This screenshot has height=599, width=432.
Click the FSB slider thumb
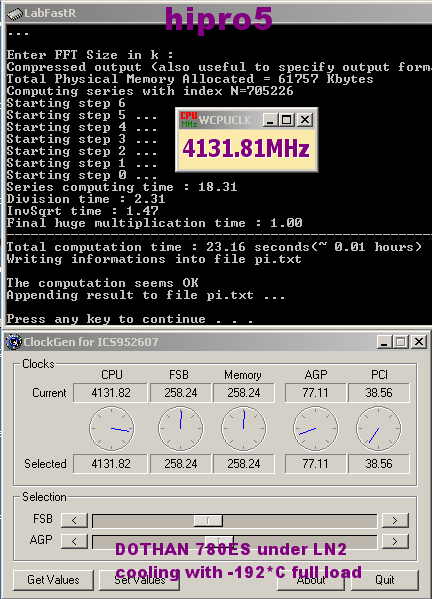(x=208, y=520)
